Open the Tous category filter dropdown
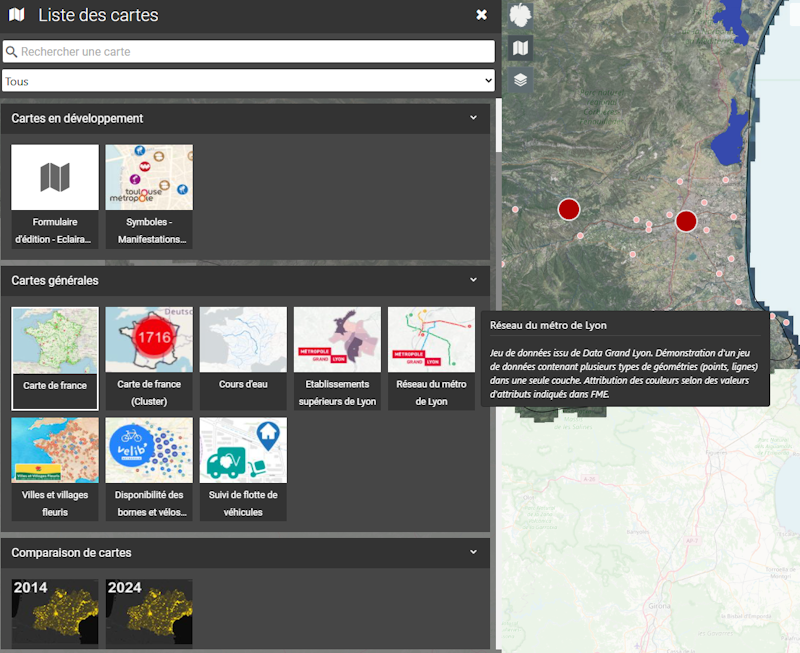 point(248,81)
